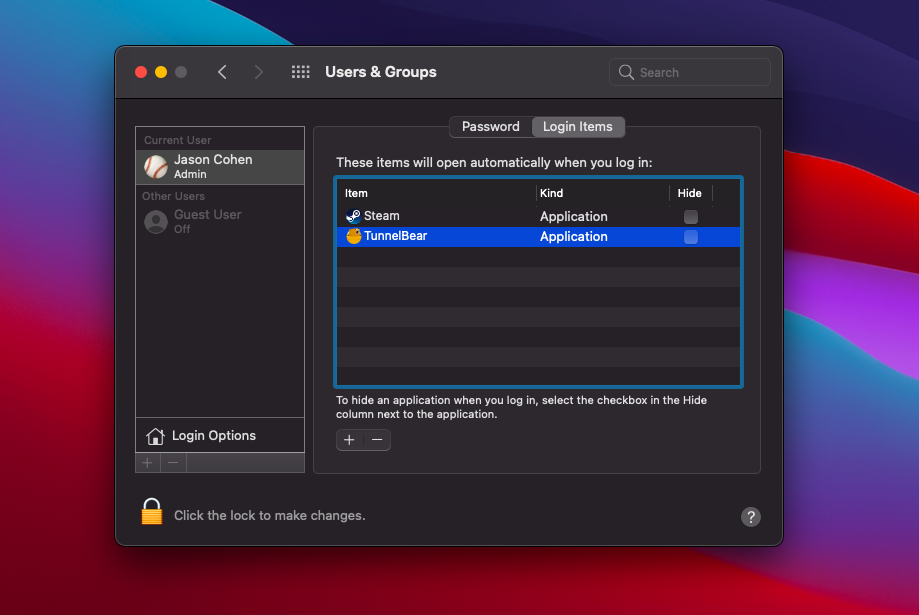This screenshot has height=615, width=919.
Task: Select the Login Items tab
Action: [578, 127]
